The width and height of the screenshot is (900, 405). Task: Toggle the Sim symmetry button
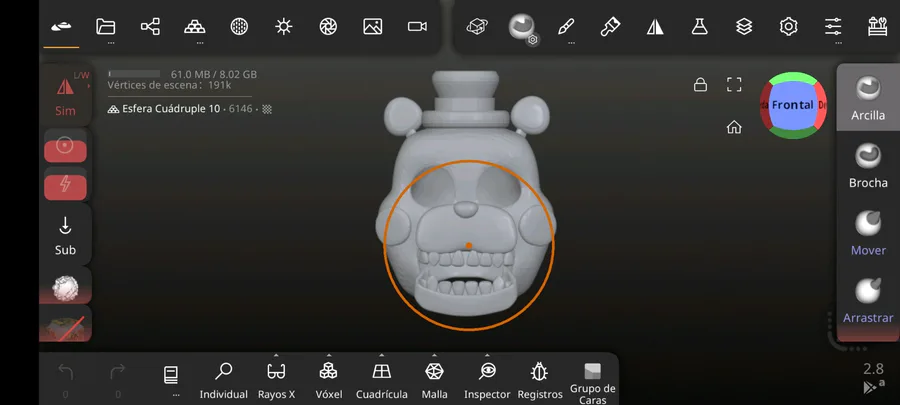pos(65,95)
